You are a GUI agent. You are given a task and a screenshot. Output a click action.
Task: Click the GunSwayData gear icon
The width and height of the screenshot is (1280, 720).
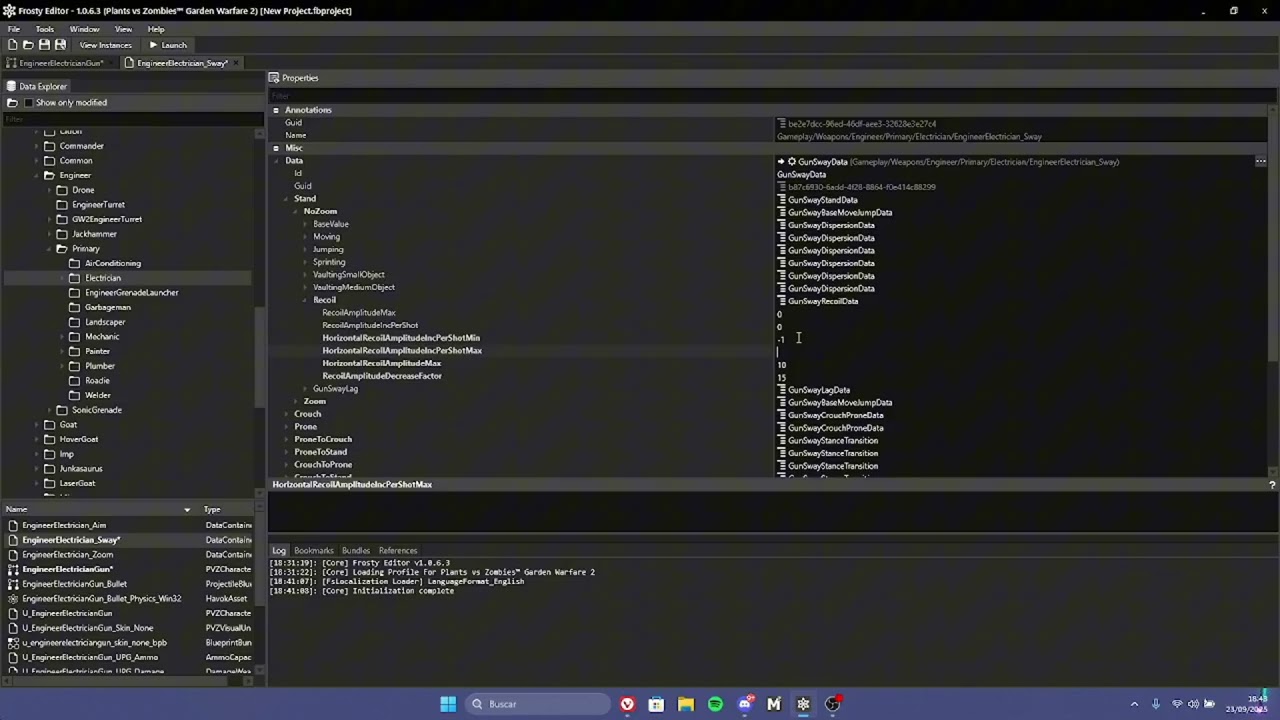(791, 162)
